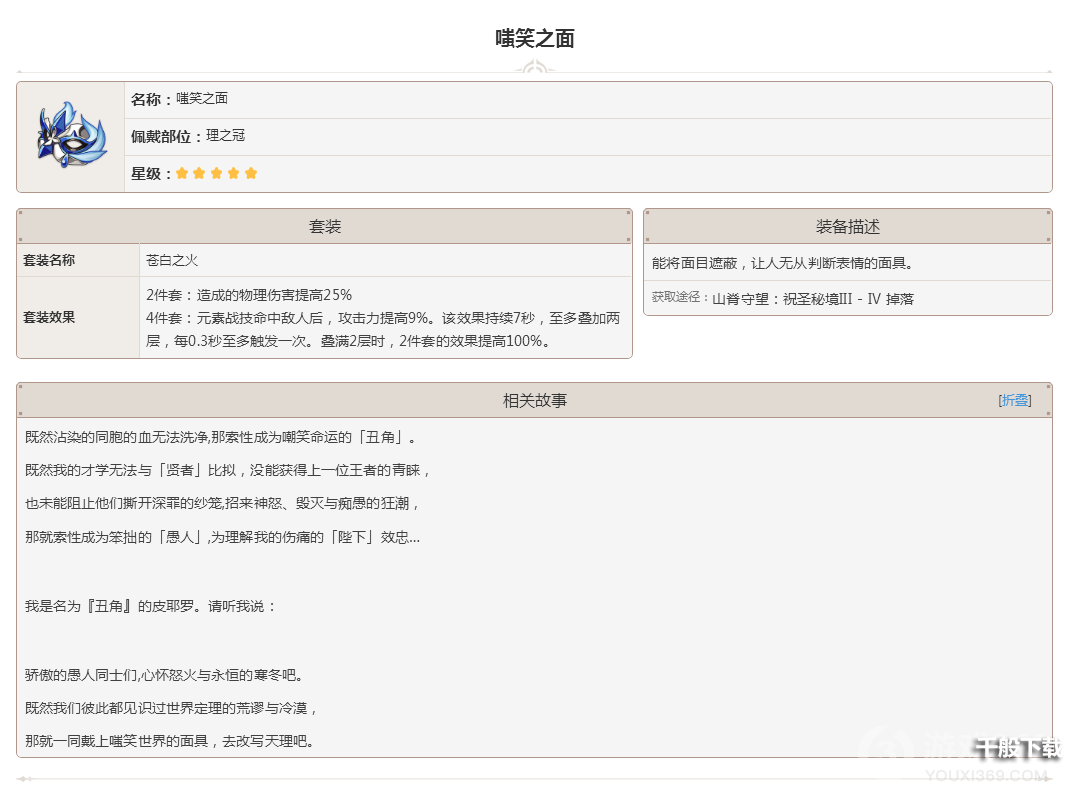The height and width of the screenshot is (792, 1073).
Task: Click the 理之冠 equip slot value
Action: tap(226, 135)
